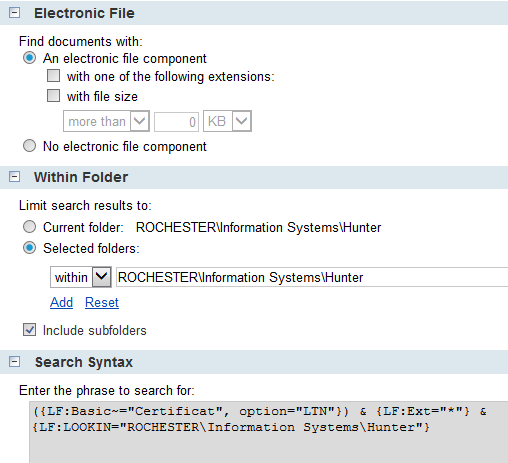Open the more than comparison dropdown
The width and height of the screenshot is (508, 463).
[106, 121]
